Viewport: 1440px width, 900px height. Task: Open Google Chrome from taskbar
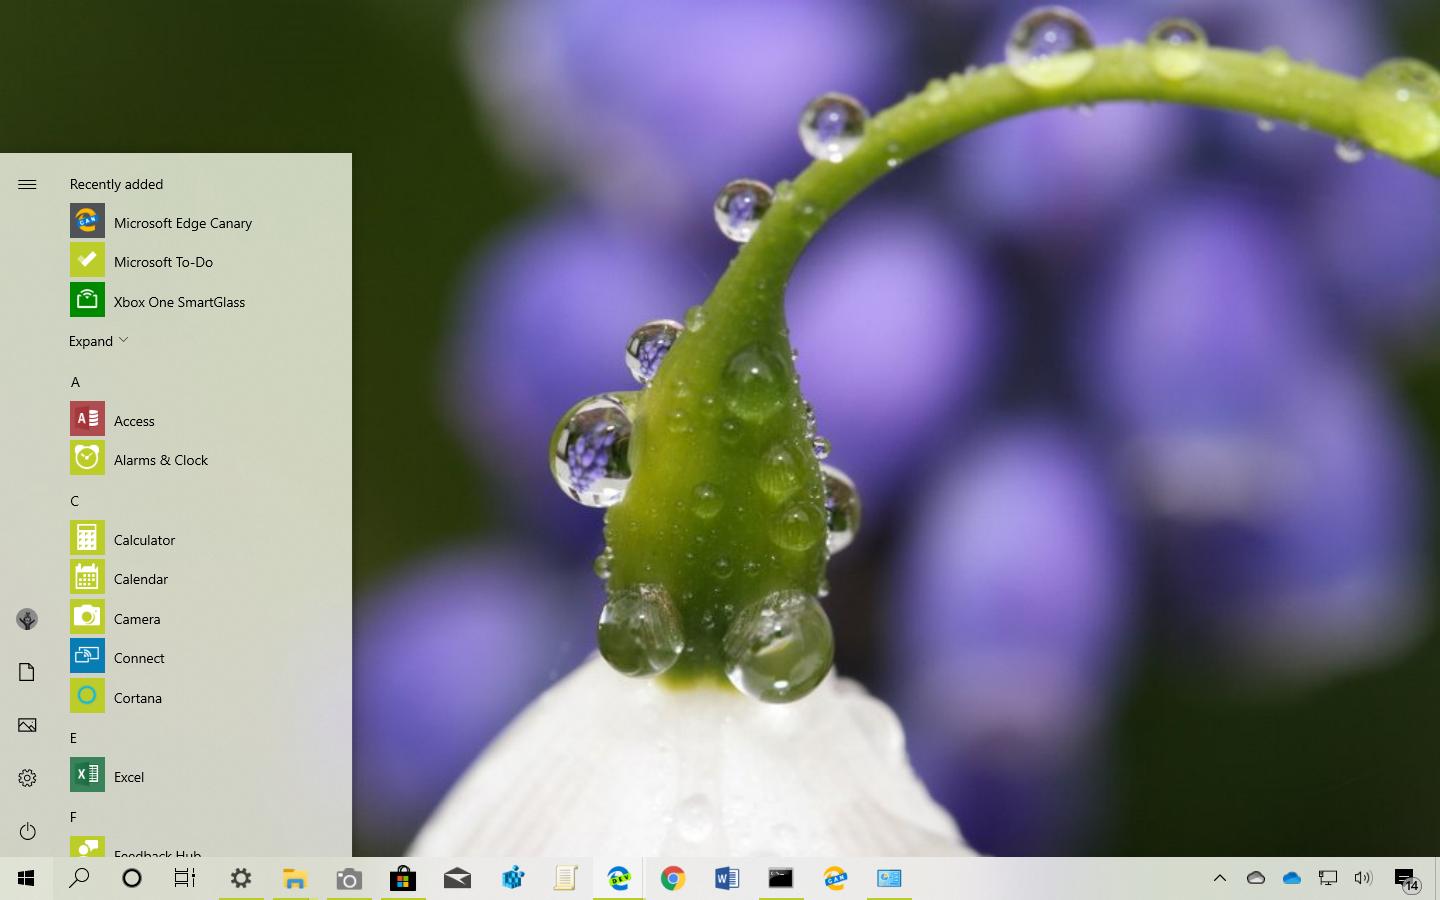[673, 878]
